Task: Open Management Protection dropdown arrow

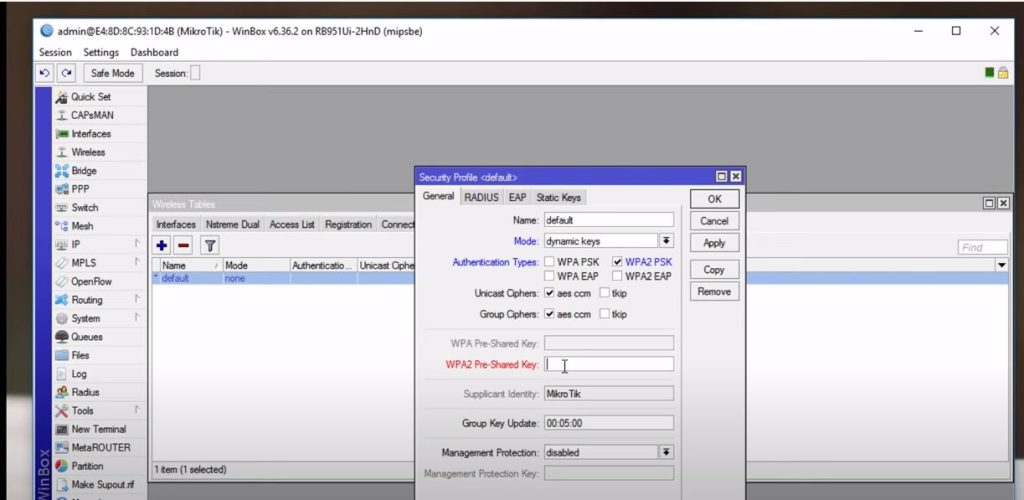Action: coord(666,452)
